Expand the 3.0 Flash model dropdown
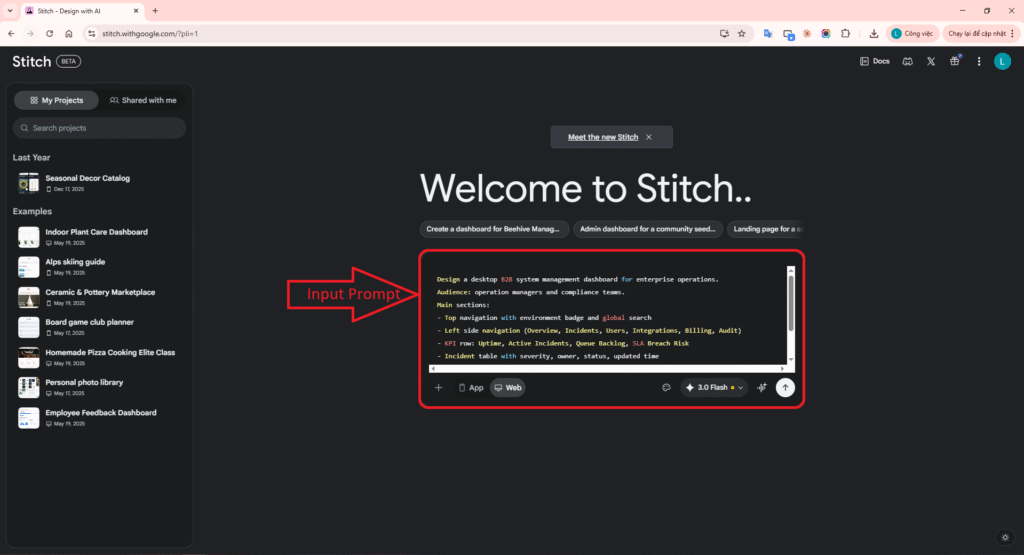 715,388
